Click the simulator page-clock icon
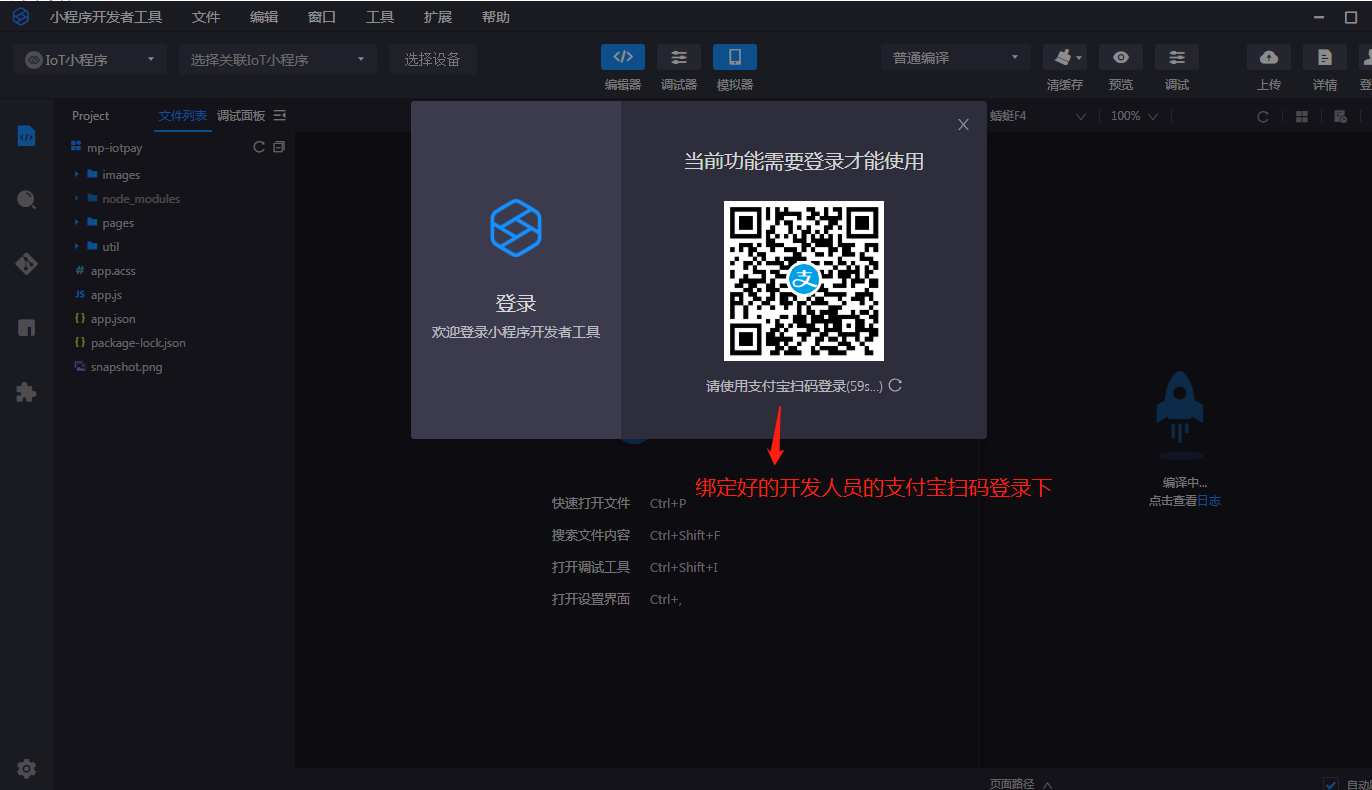Screen dimensions: 1372x790 [1340, 116]
